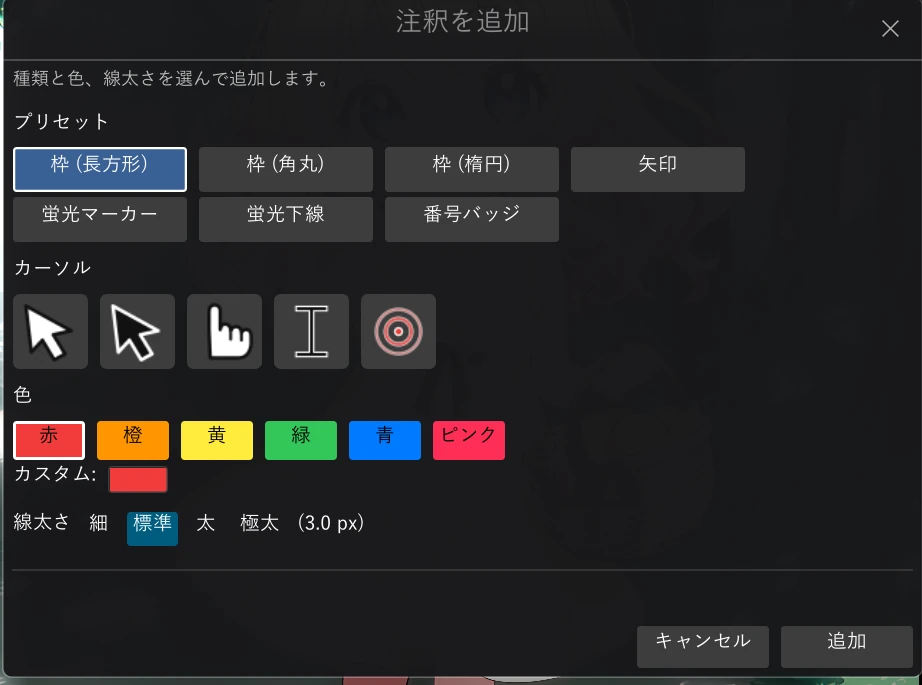The height and width of the screenshot is (685, 922).
Task: Choose the 蛍光下線 preset
Action: [x=286, y=219]
